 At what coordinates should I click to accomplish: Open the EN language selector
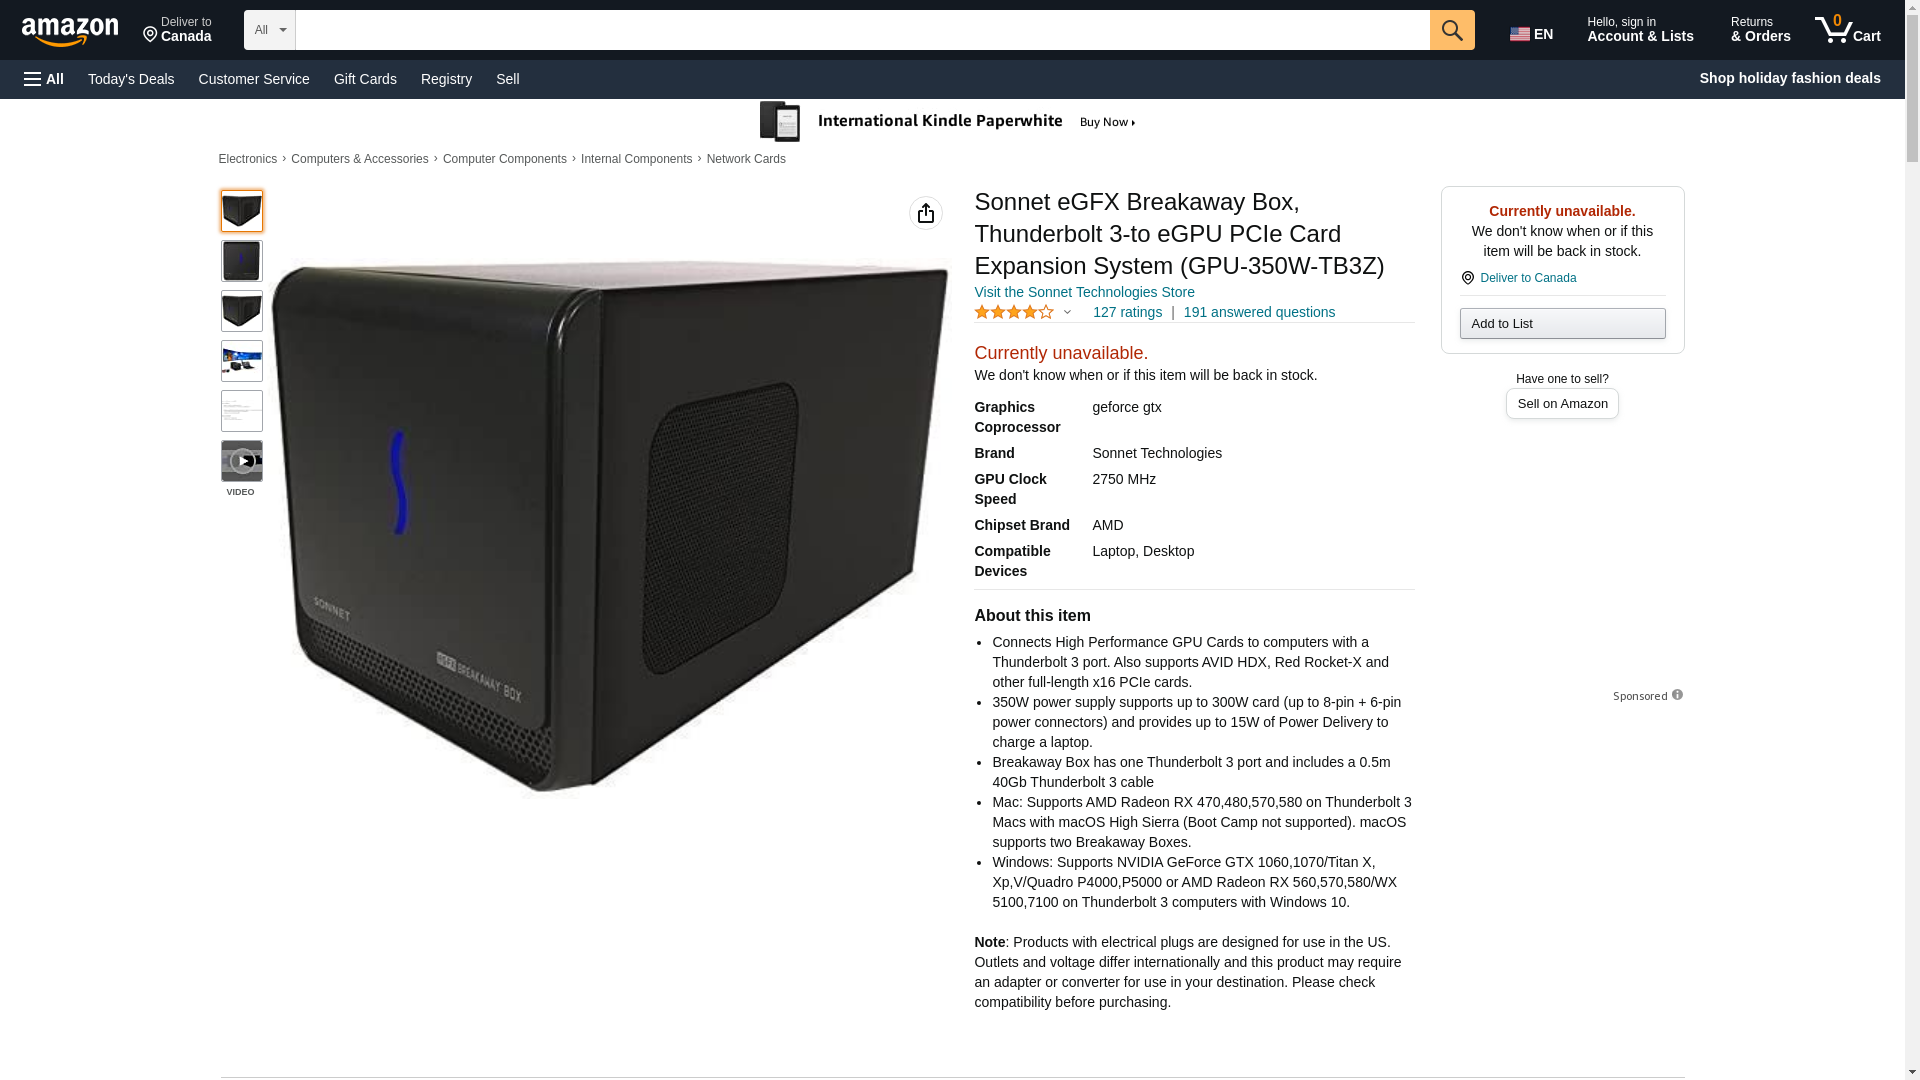click(1532, 34)
